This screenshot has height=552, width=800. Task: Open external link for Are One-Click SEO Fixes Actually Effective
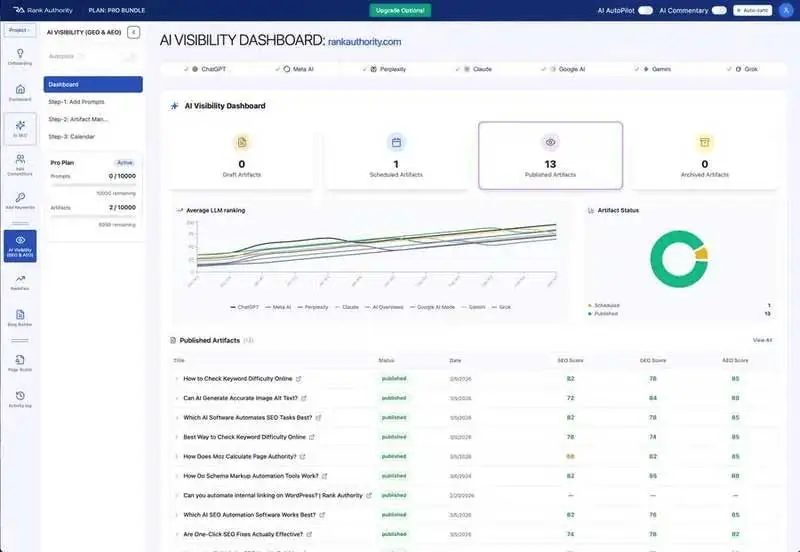pos(309,535)
